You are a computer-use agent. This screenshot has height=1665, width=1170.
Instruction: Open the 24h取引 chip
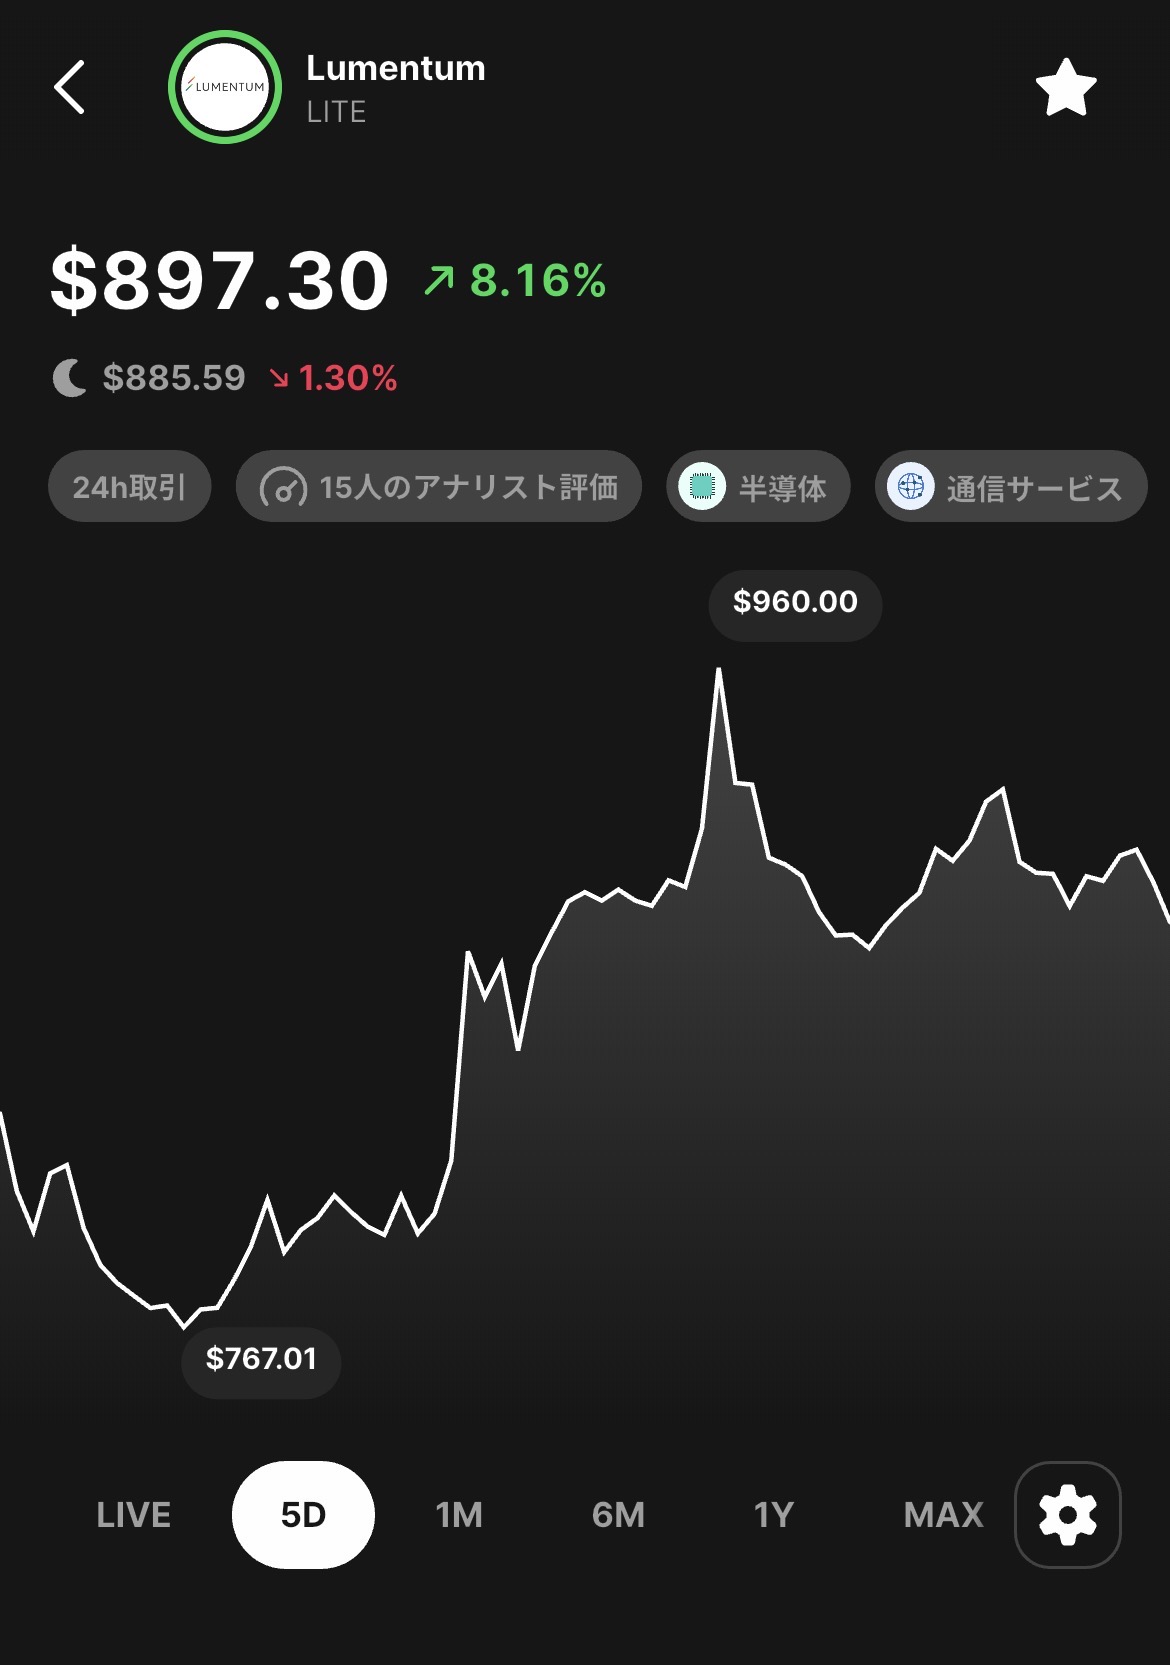pyautogui.click(x=129, y=487)
